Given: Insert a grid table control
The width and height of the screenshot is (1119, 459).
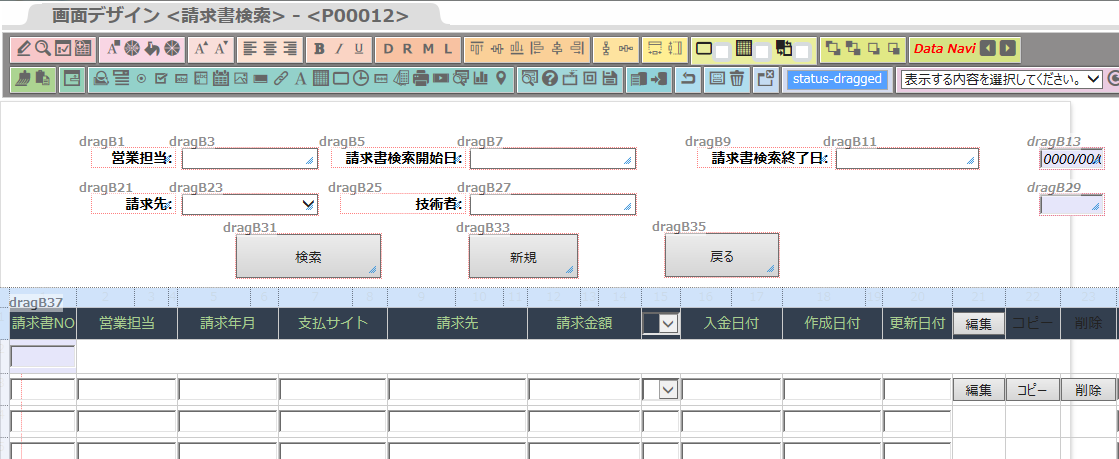Looking at the screenshot, I should [x=320, y=79].
